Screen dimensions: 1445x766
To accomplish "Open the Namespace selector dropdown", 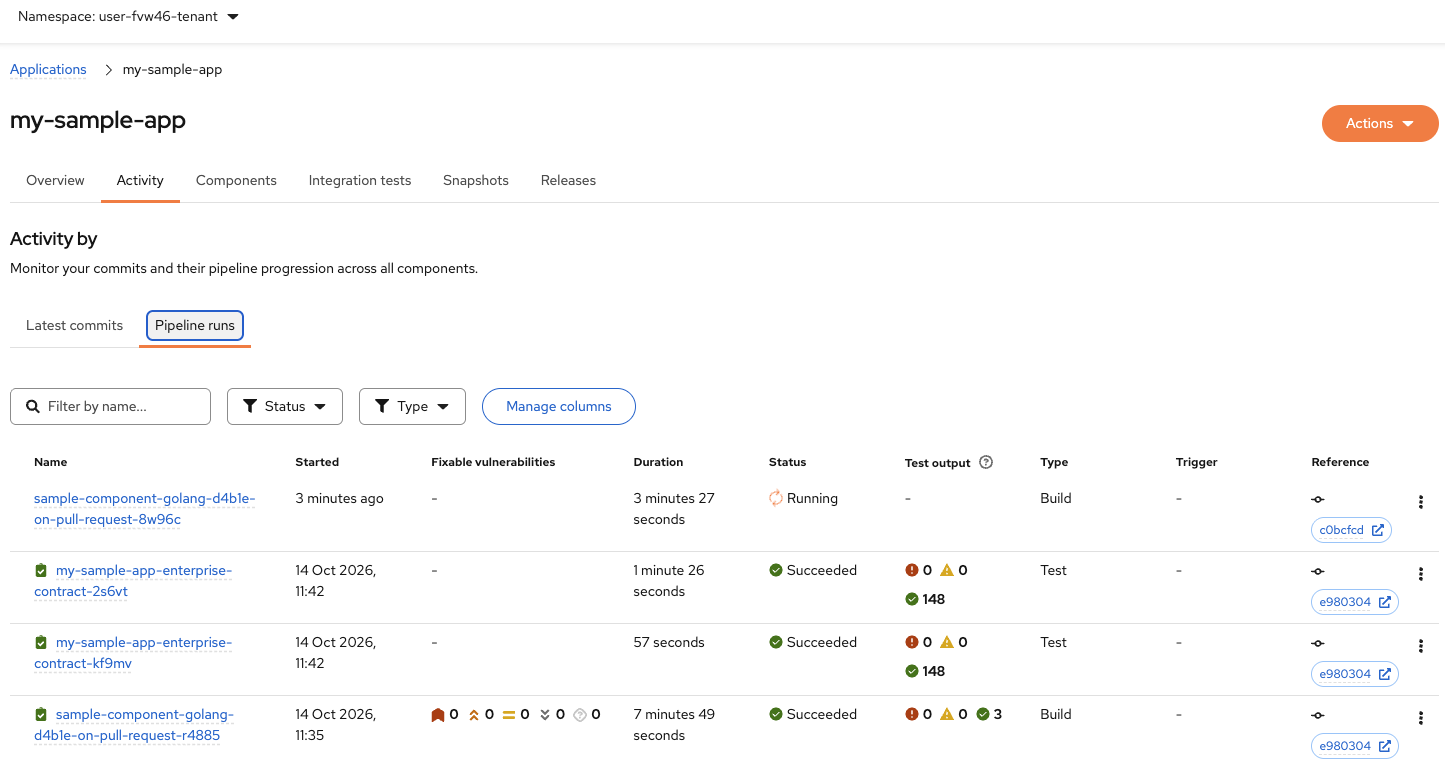I will point(128,16).
